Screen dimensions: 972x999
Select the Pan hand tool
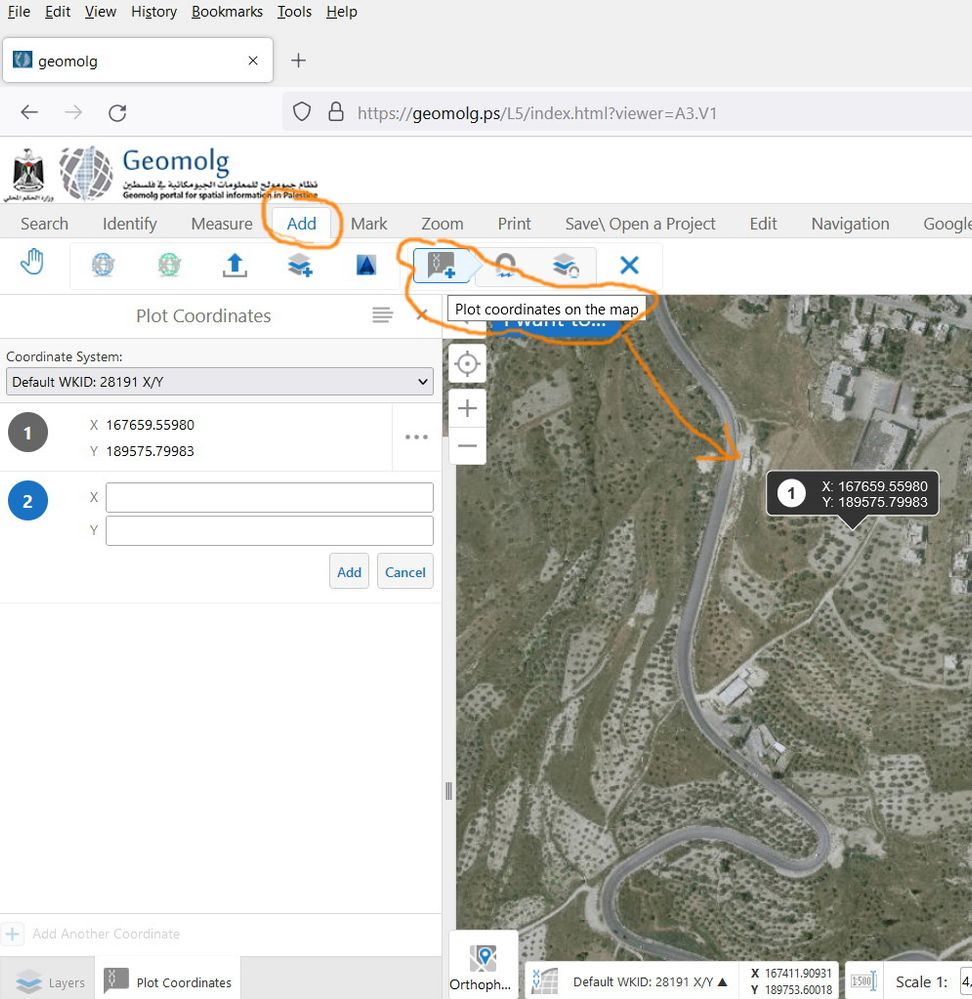(x=33, y=264)
